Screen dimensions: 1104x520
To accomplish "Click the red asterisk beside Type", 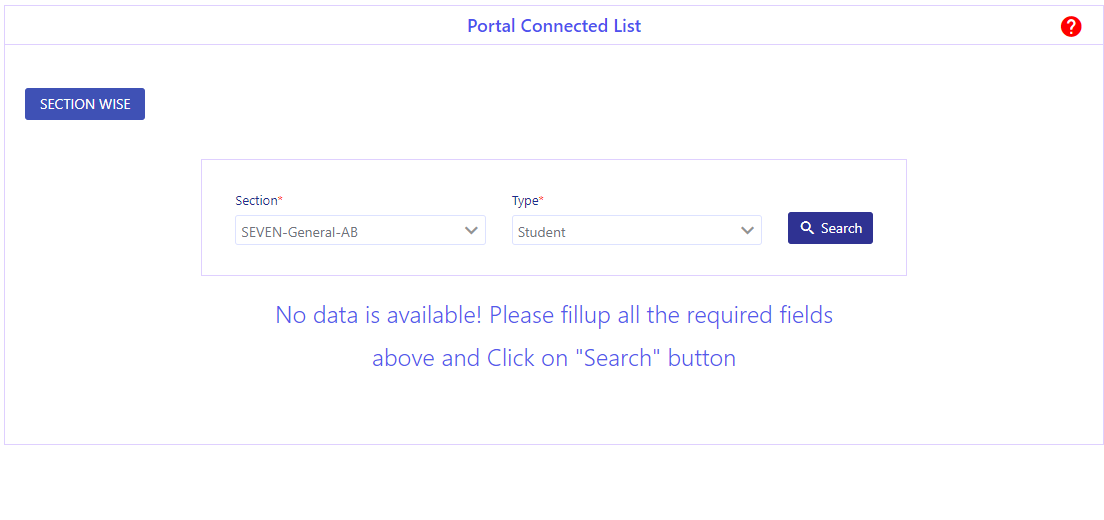I will pos(541,200).
